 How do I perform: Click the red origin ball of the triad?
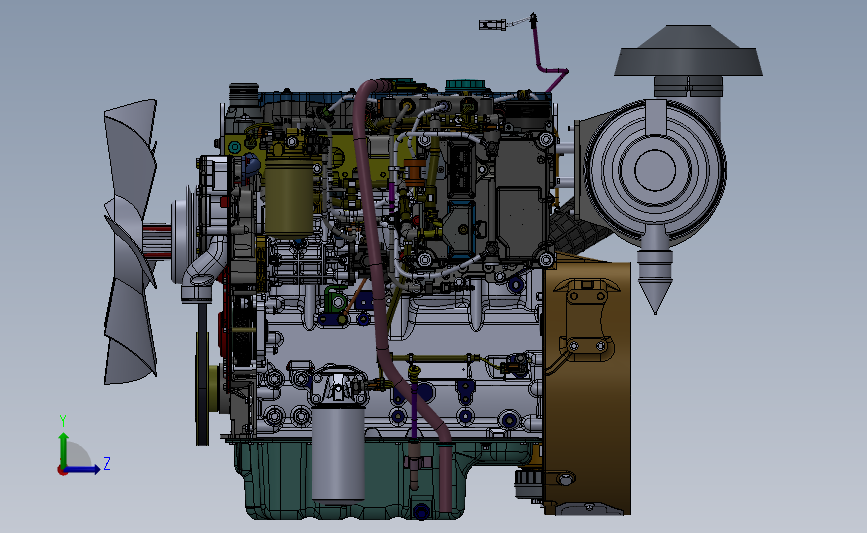pyautogui.click(x=62, y=471)
